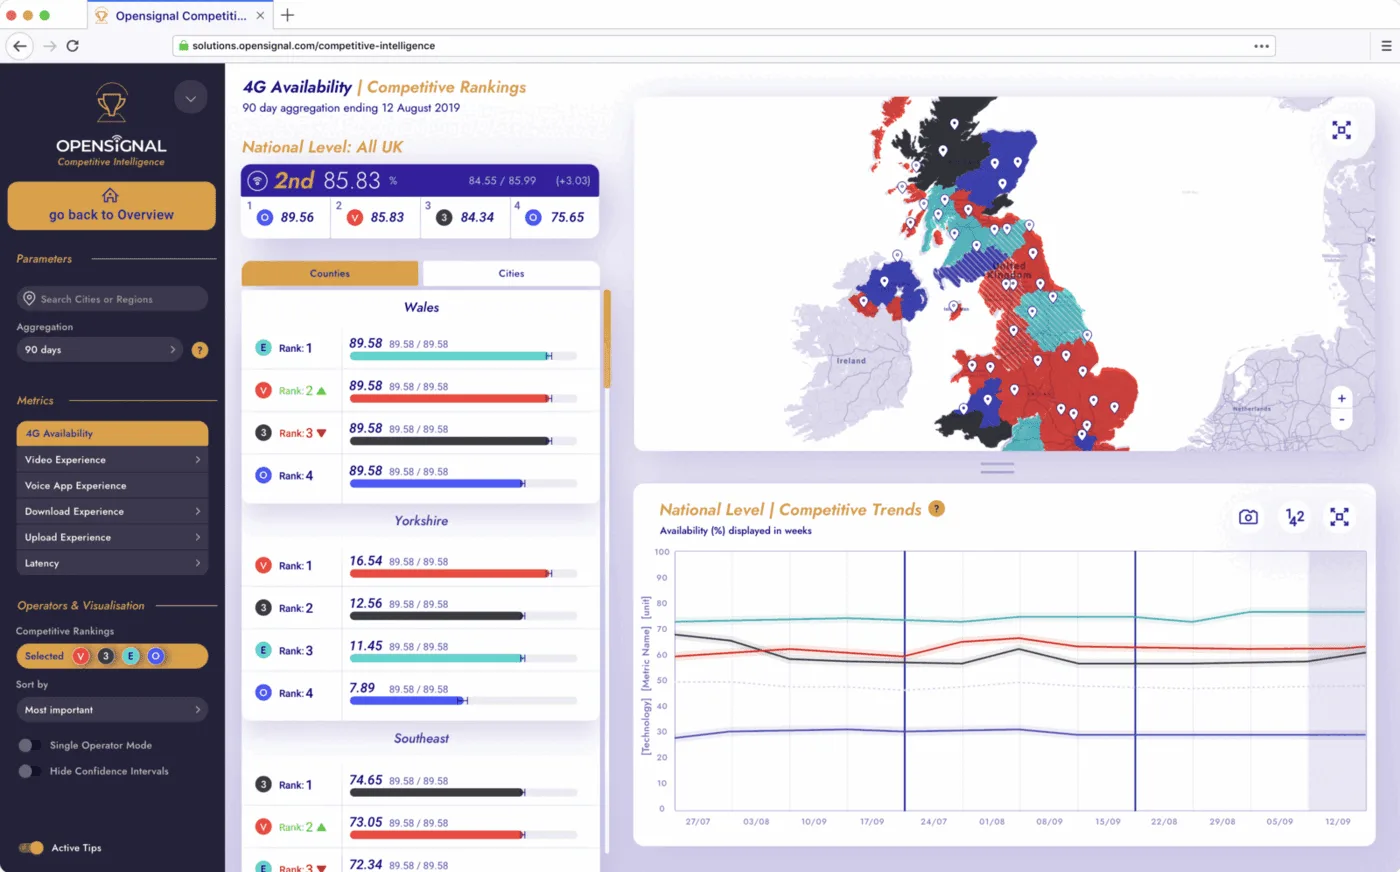This screenshot has height=872, width=1400.
Task: Select the Voice App Experience metric
Action: (112, 486)
